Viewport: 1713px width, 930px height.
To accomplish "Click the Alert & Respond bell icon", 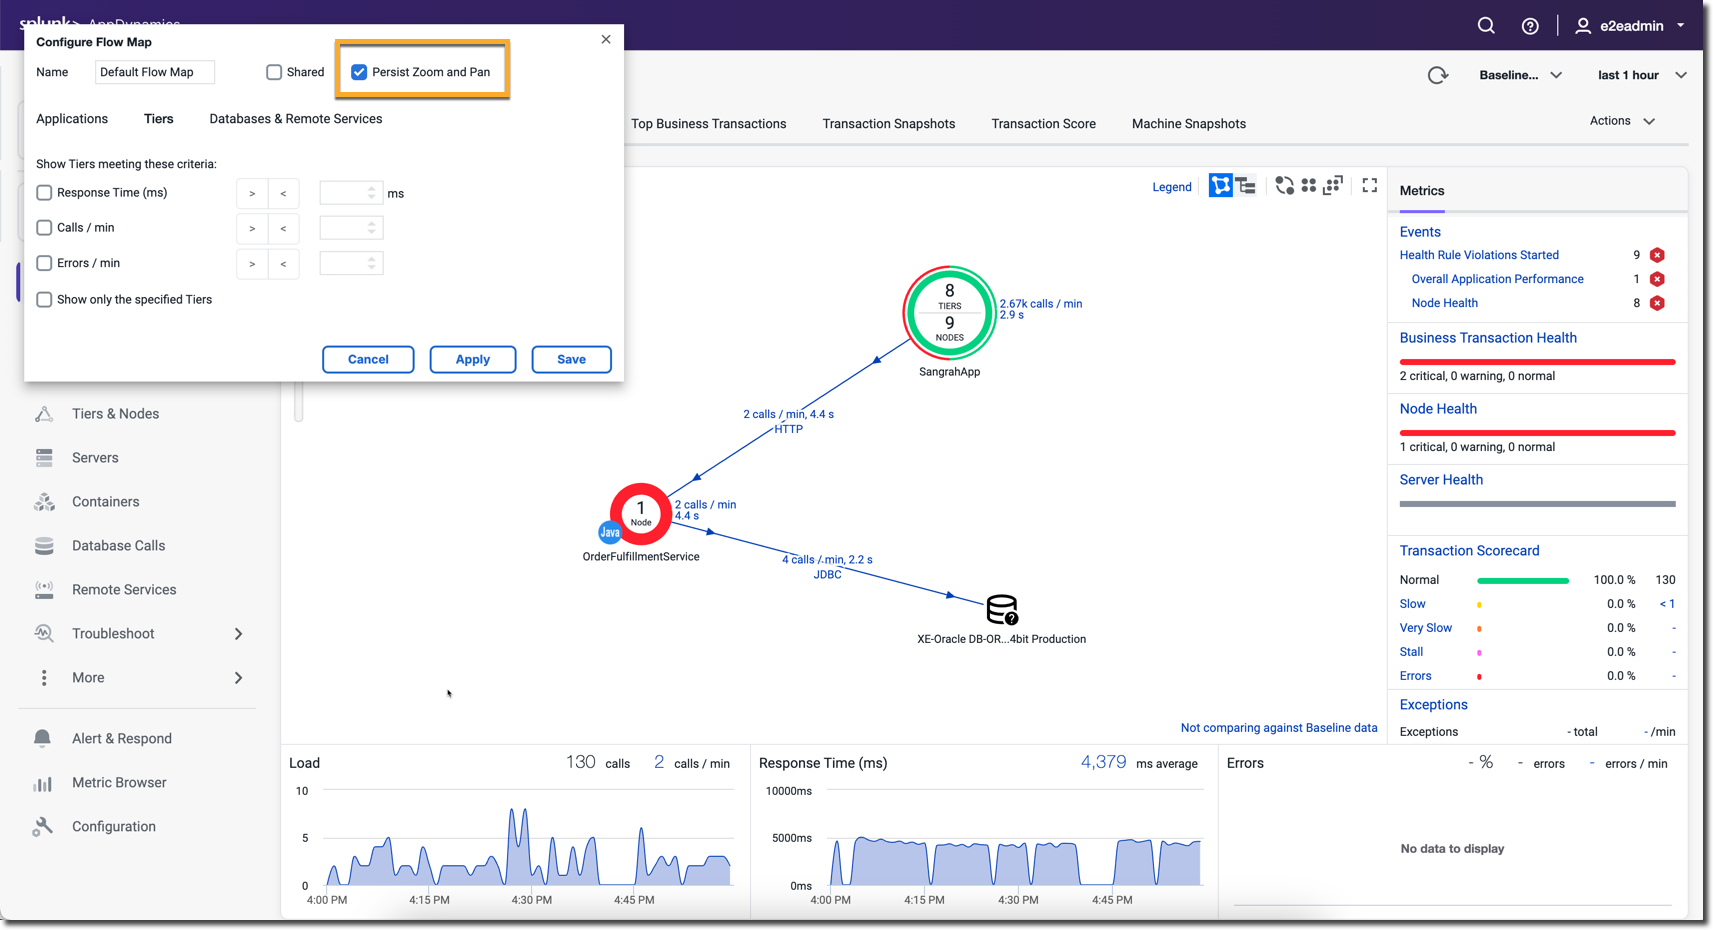I will [42, 739].
